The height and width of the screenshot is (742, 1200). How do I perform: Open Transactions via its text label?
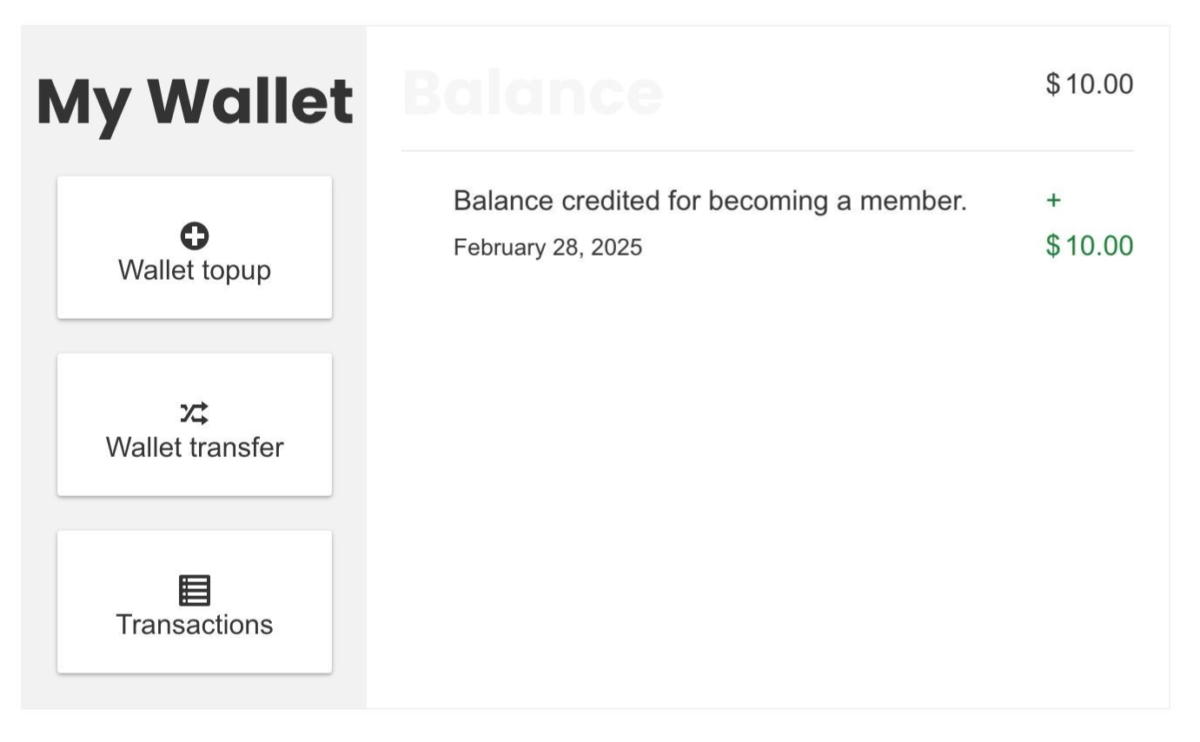(194, 624)
